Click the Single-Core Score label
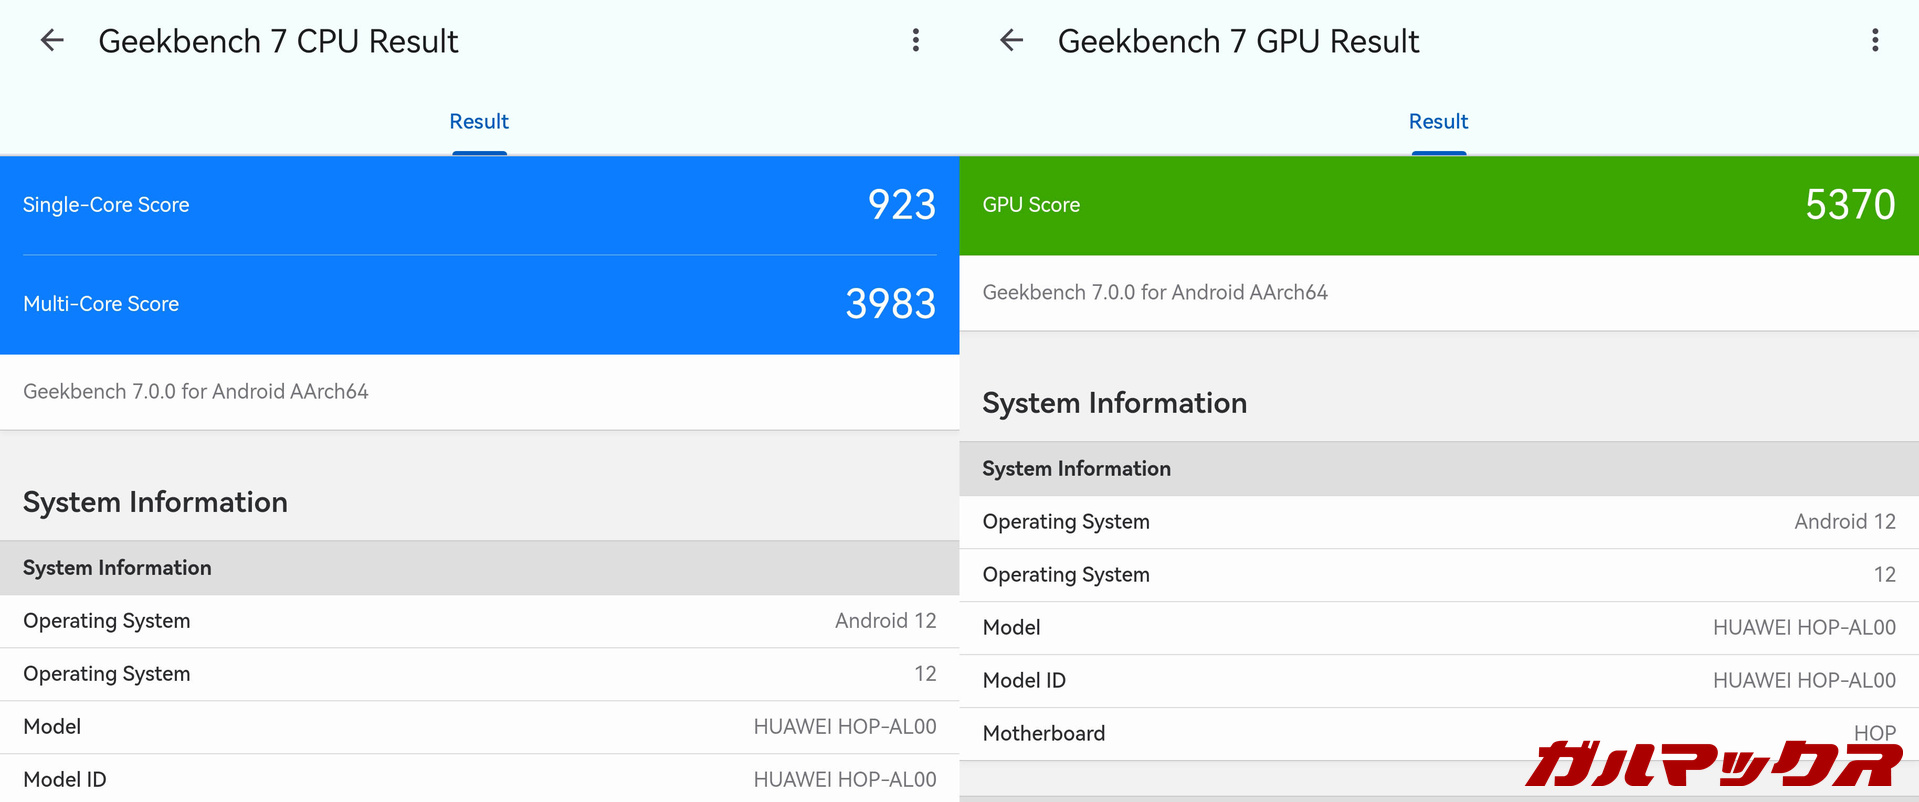Image resolution: width=1919 pixels, height=802 pixels. [x=106, y=205]
